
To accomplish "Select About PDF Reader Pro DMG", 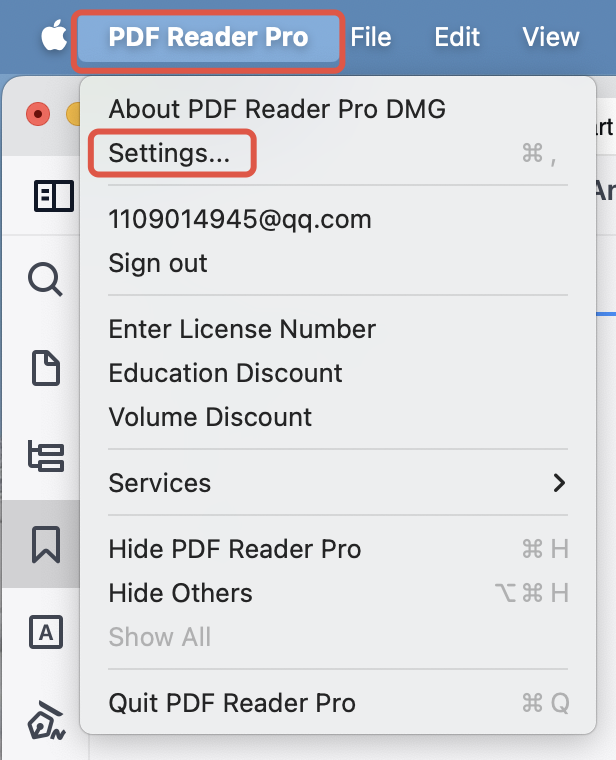I will click(276, 108).
